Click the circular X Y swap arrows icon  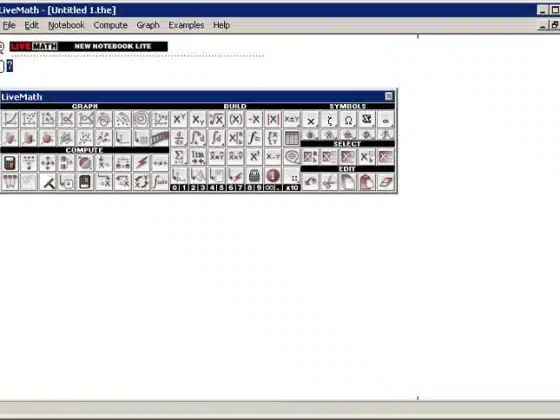click(x=141, y=182)
